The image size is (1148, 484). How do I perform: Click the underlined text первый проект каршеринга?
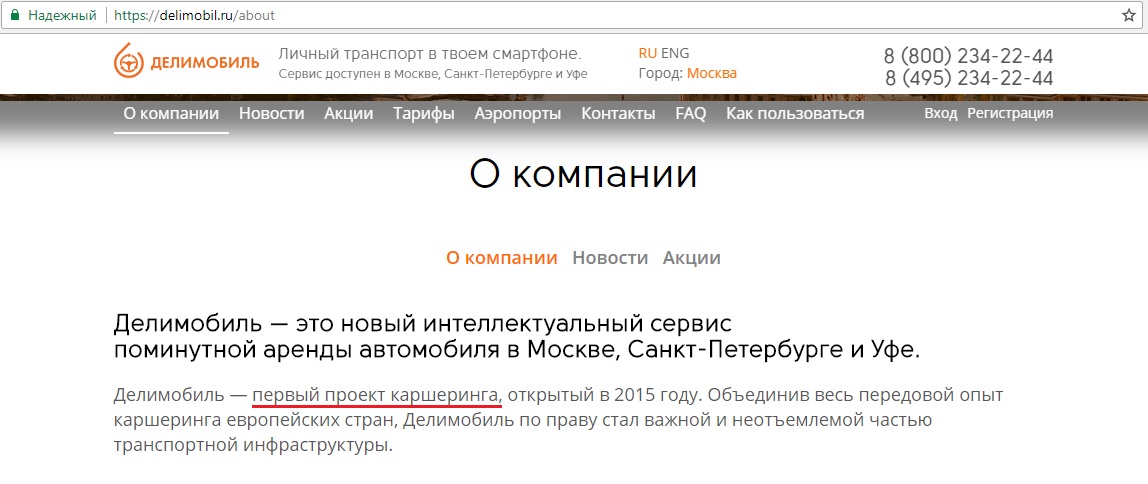(x=377, y=396)
